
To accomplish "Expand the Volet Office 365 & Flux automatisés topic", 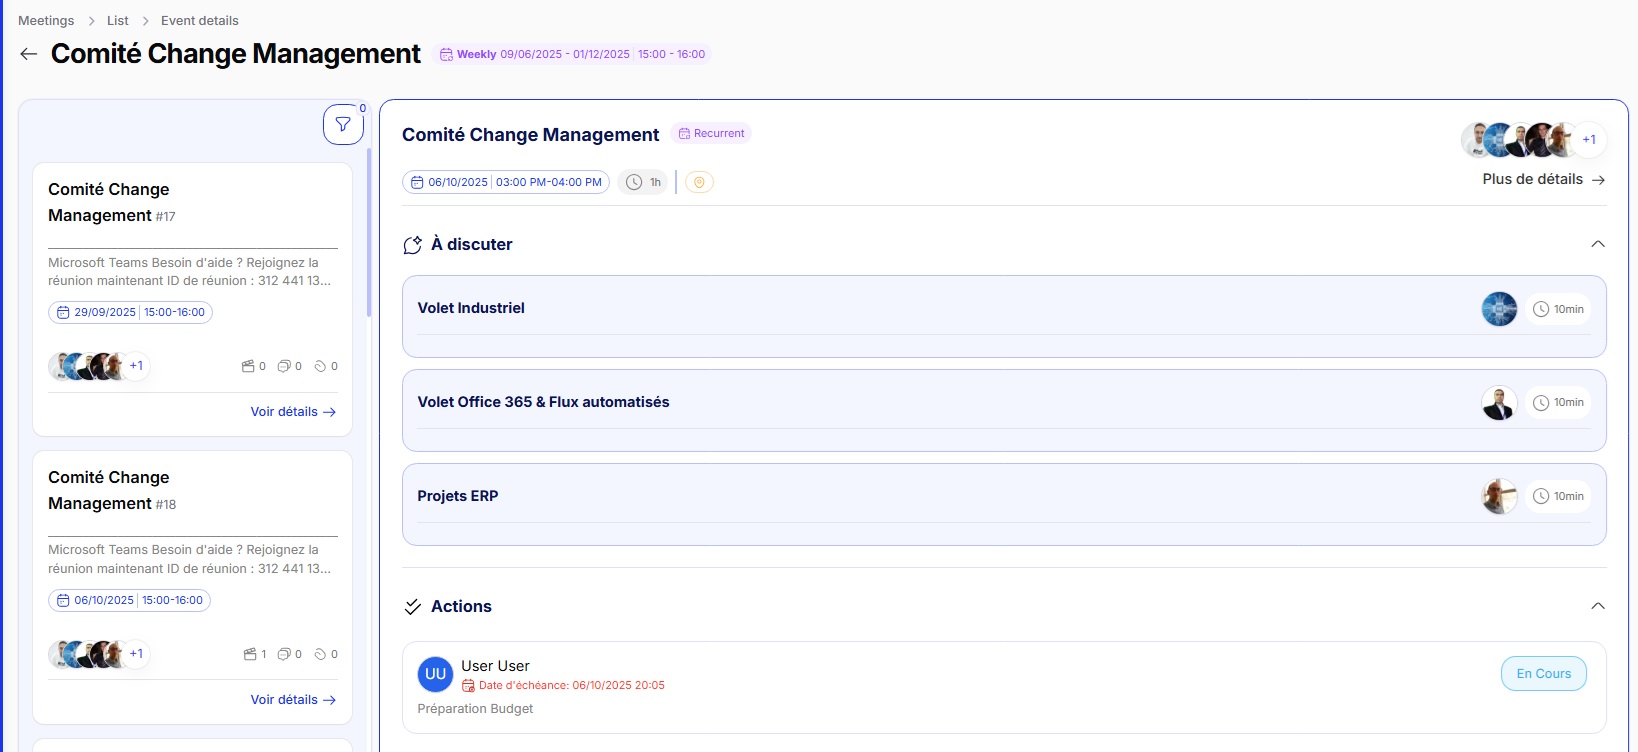I will click(543, 402).
